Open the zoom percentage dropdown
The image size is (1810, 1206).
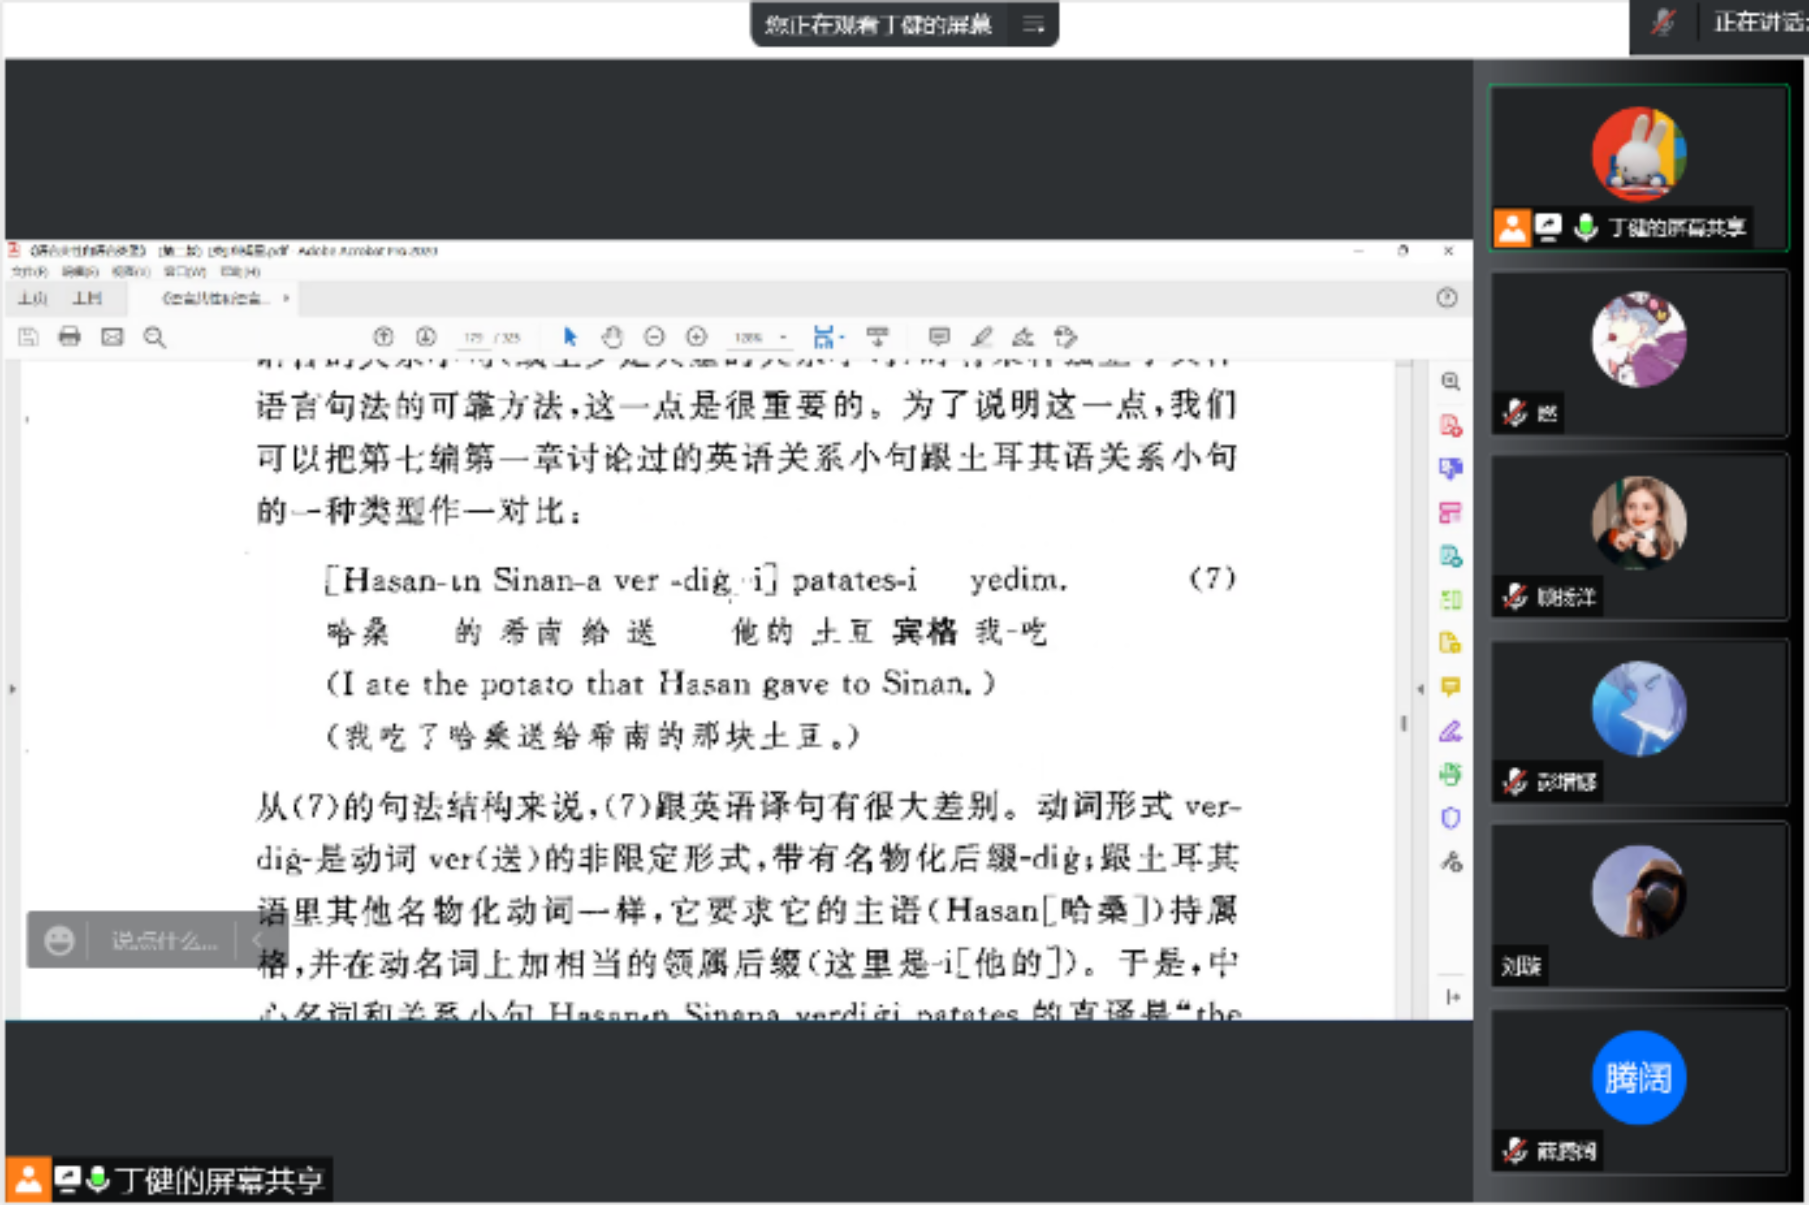[x=783, y=338]
